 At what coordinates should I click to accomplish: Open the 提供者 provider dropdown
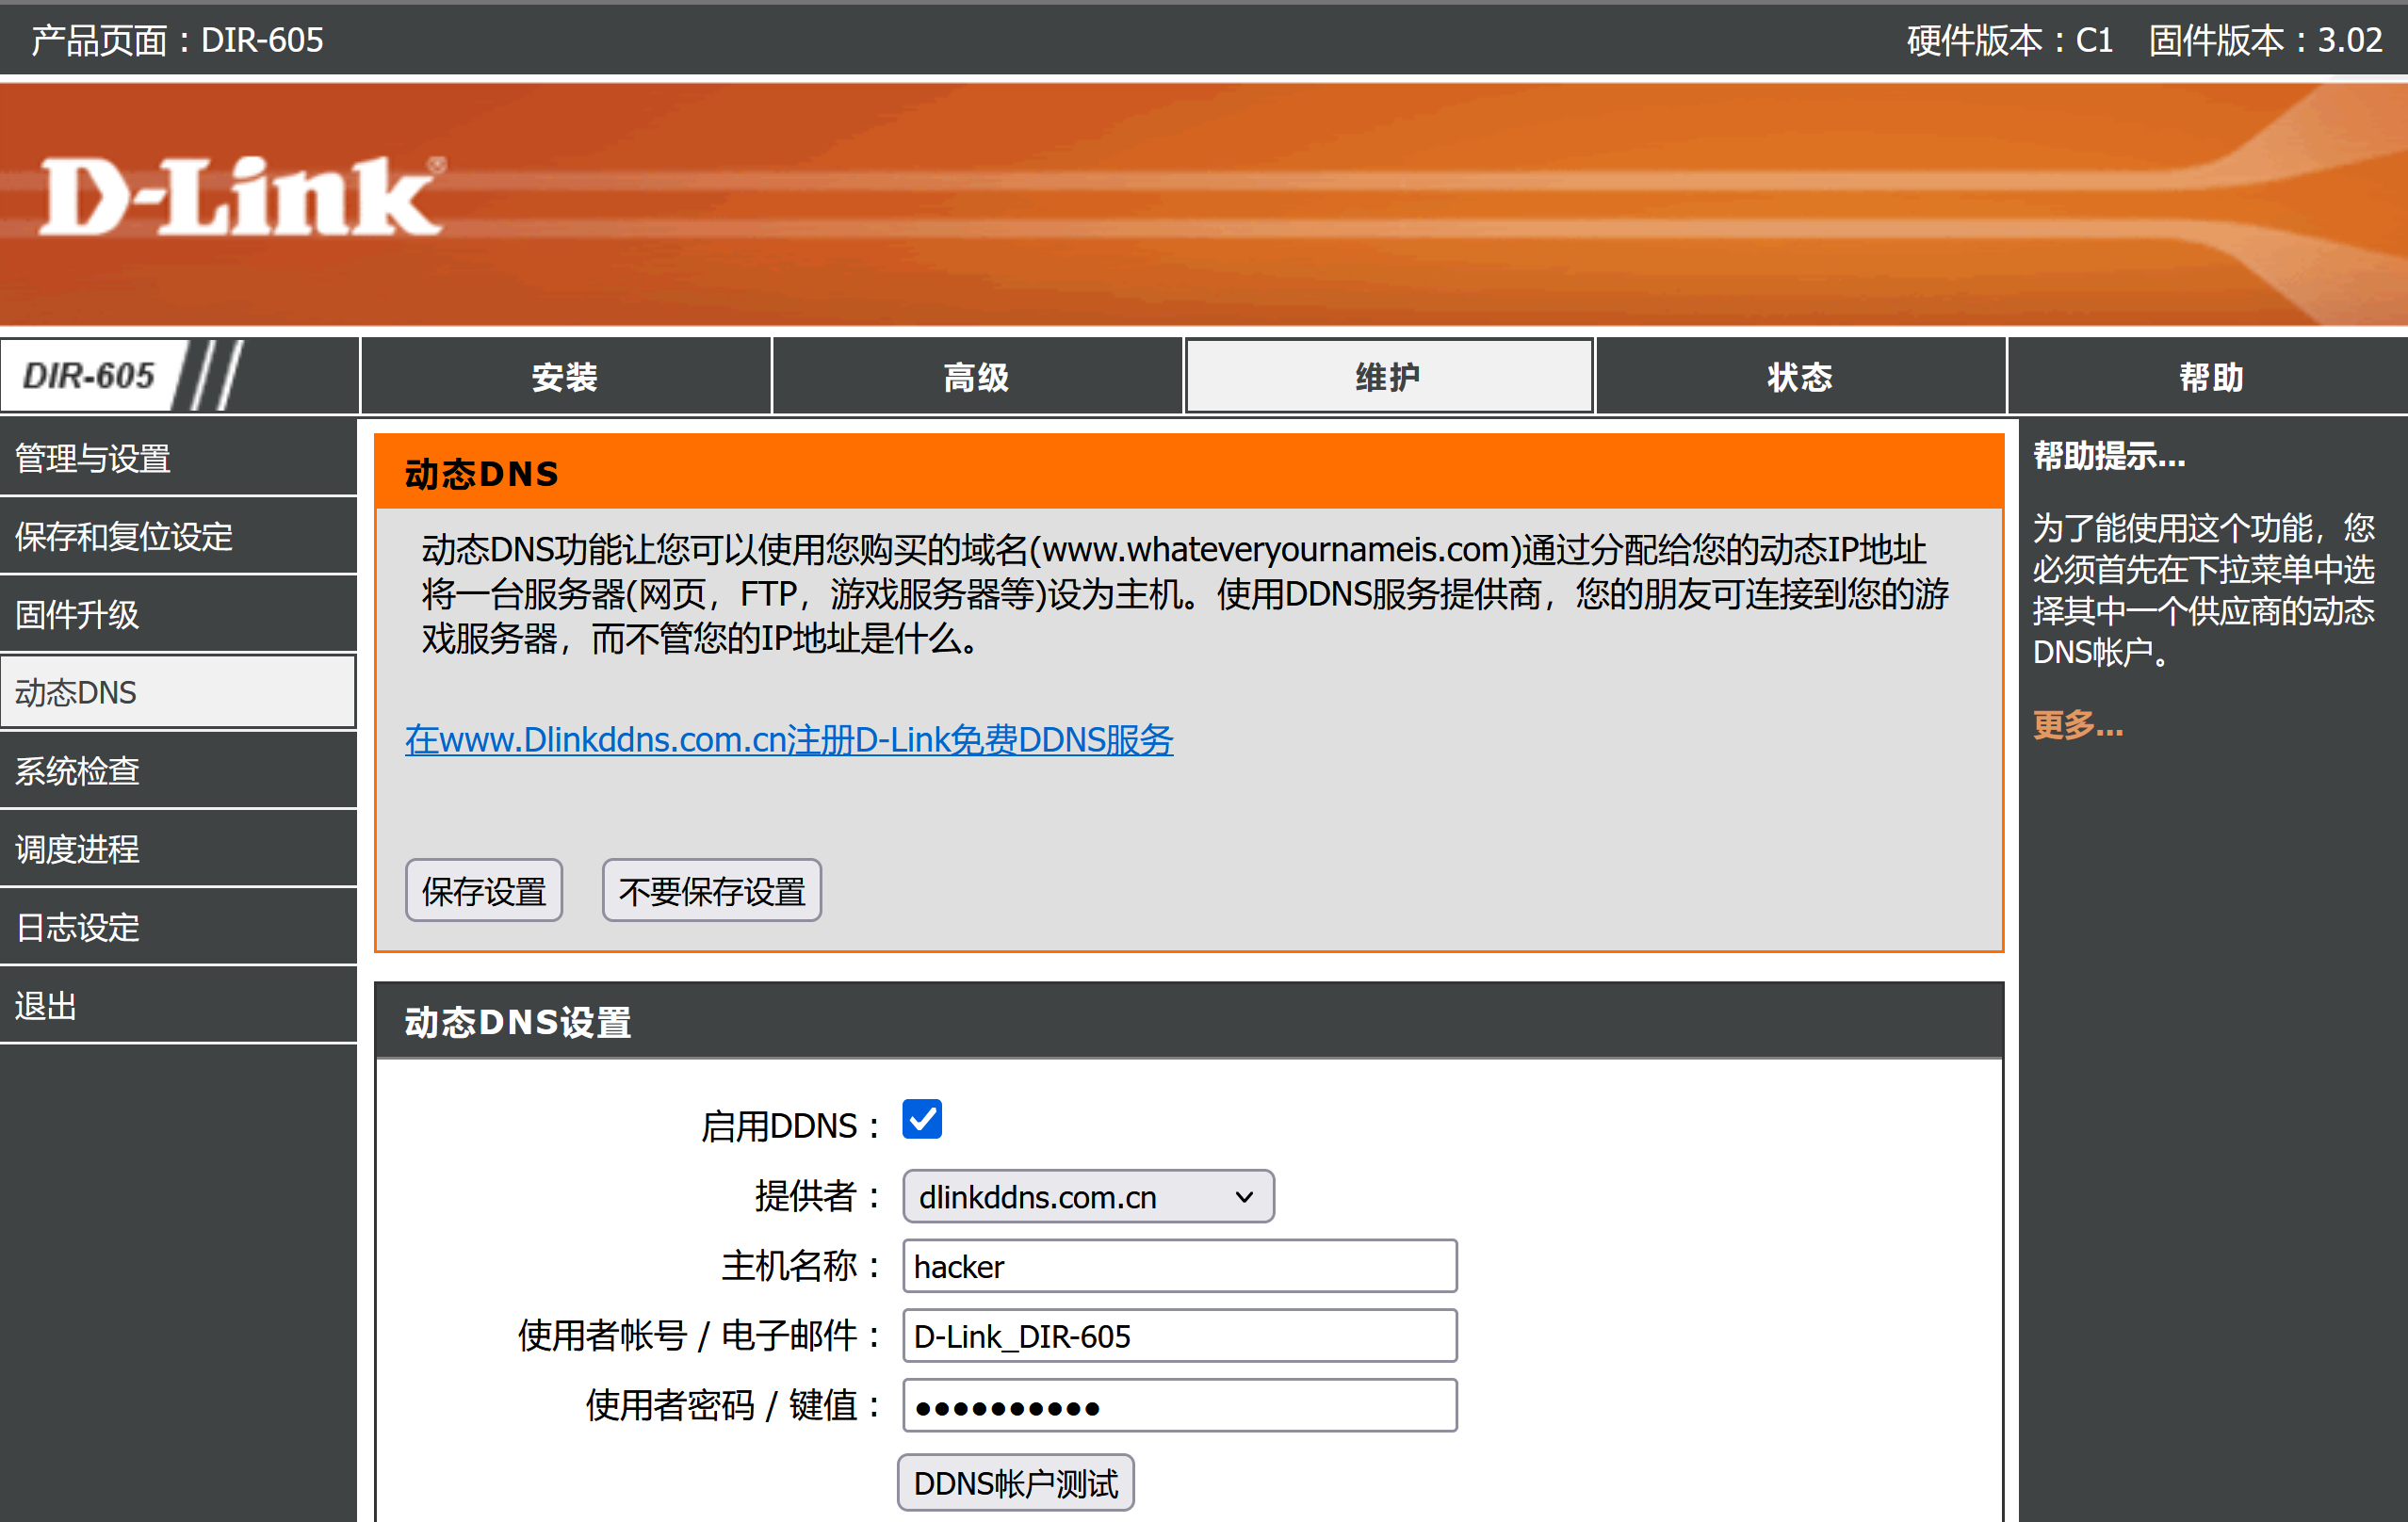[x=1087, y=1196]
